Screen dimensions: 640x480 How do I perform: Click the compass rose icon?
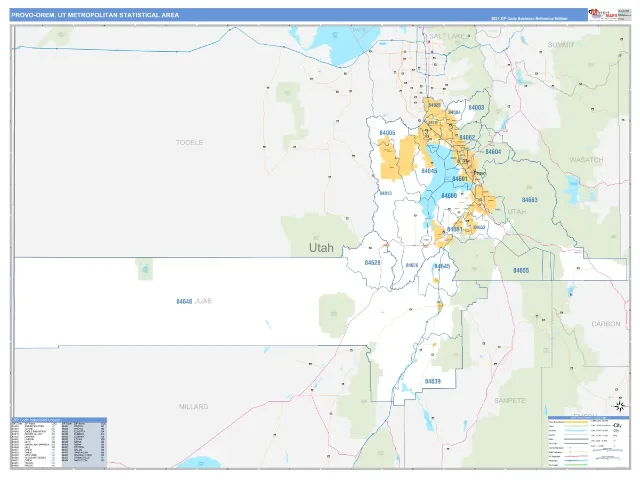pos(620,406)
